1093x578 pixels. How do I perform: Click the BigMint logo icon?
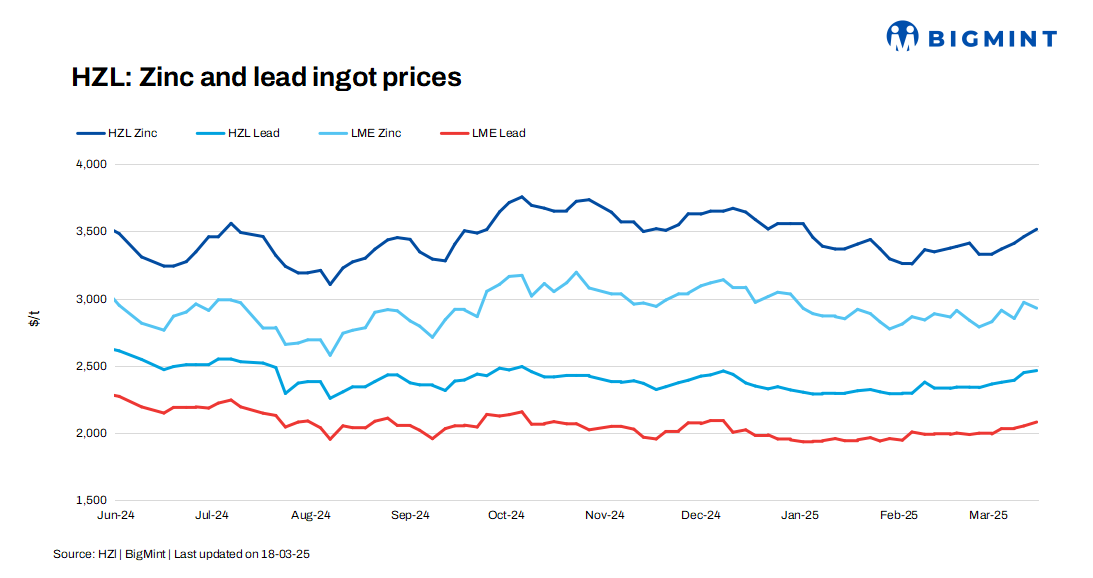pos(902,37)
